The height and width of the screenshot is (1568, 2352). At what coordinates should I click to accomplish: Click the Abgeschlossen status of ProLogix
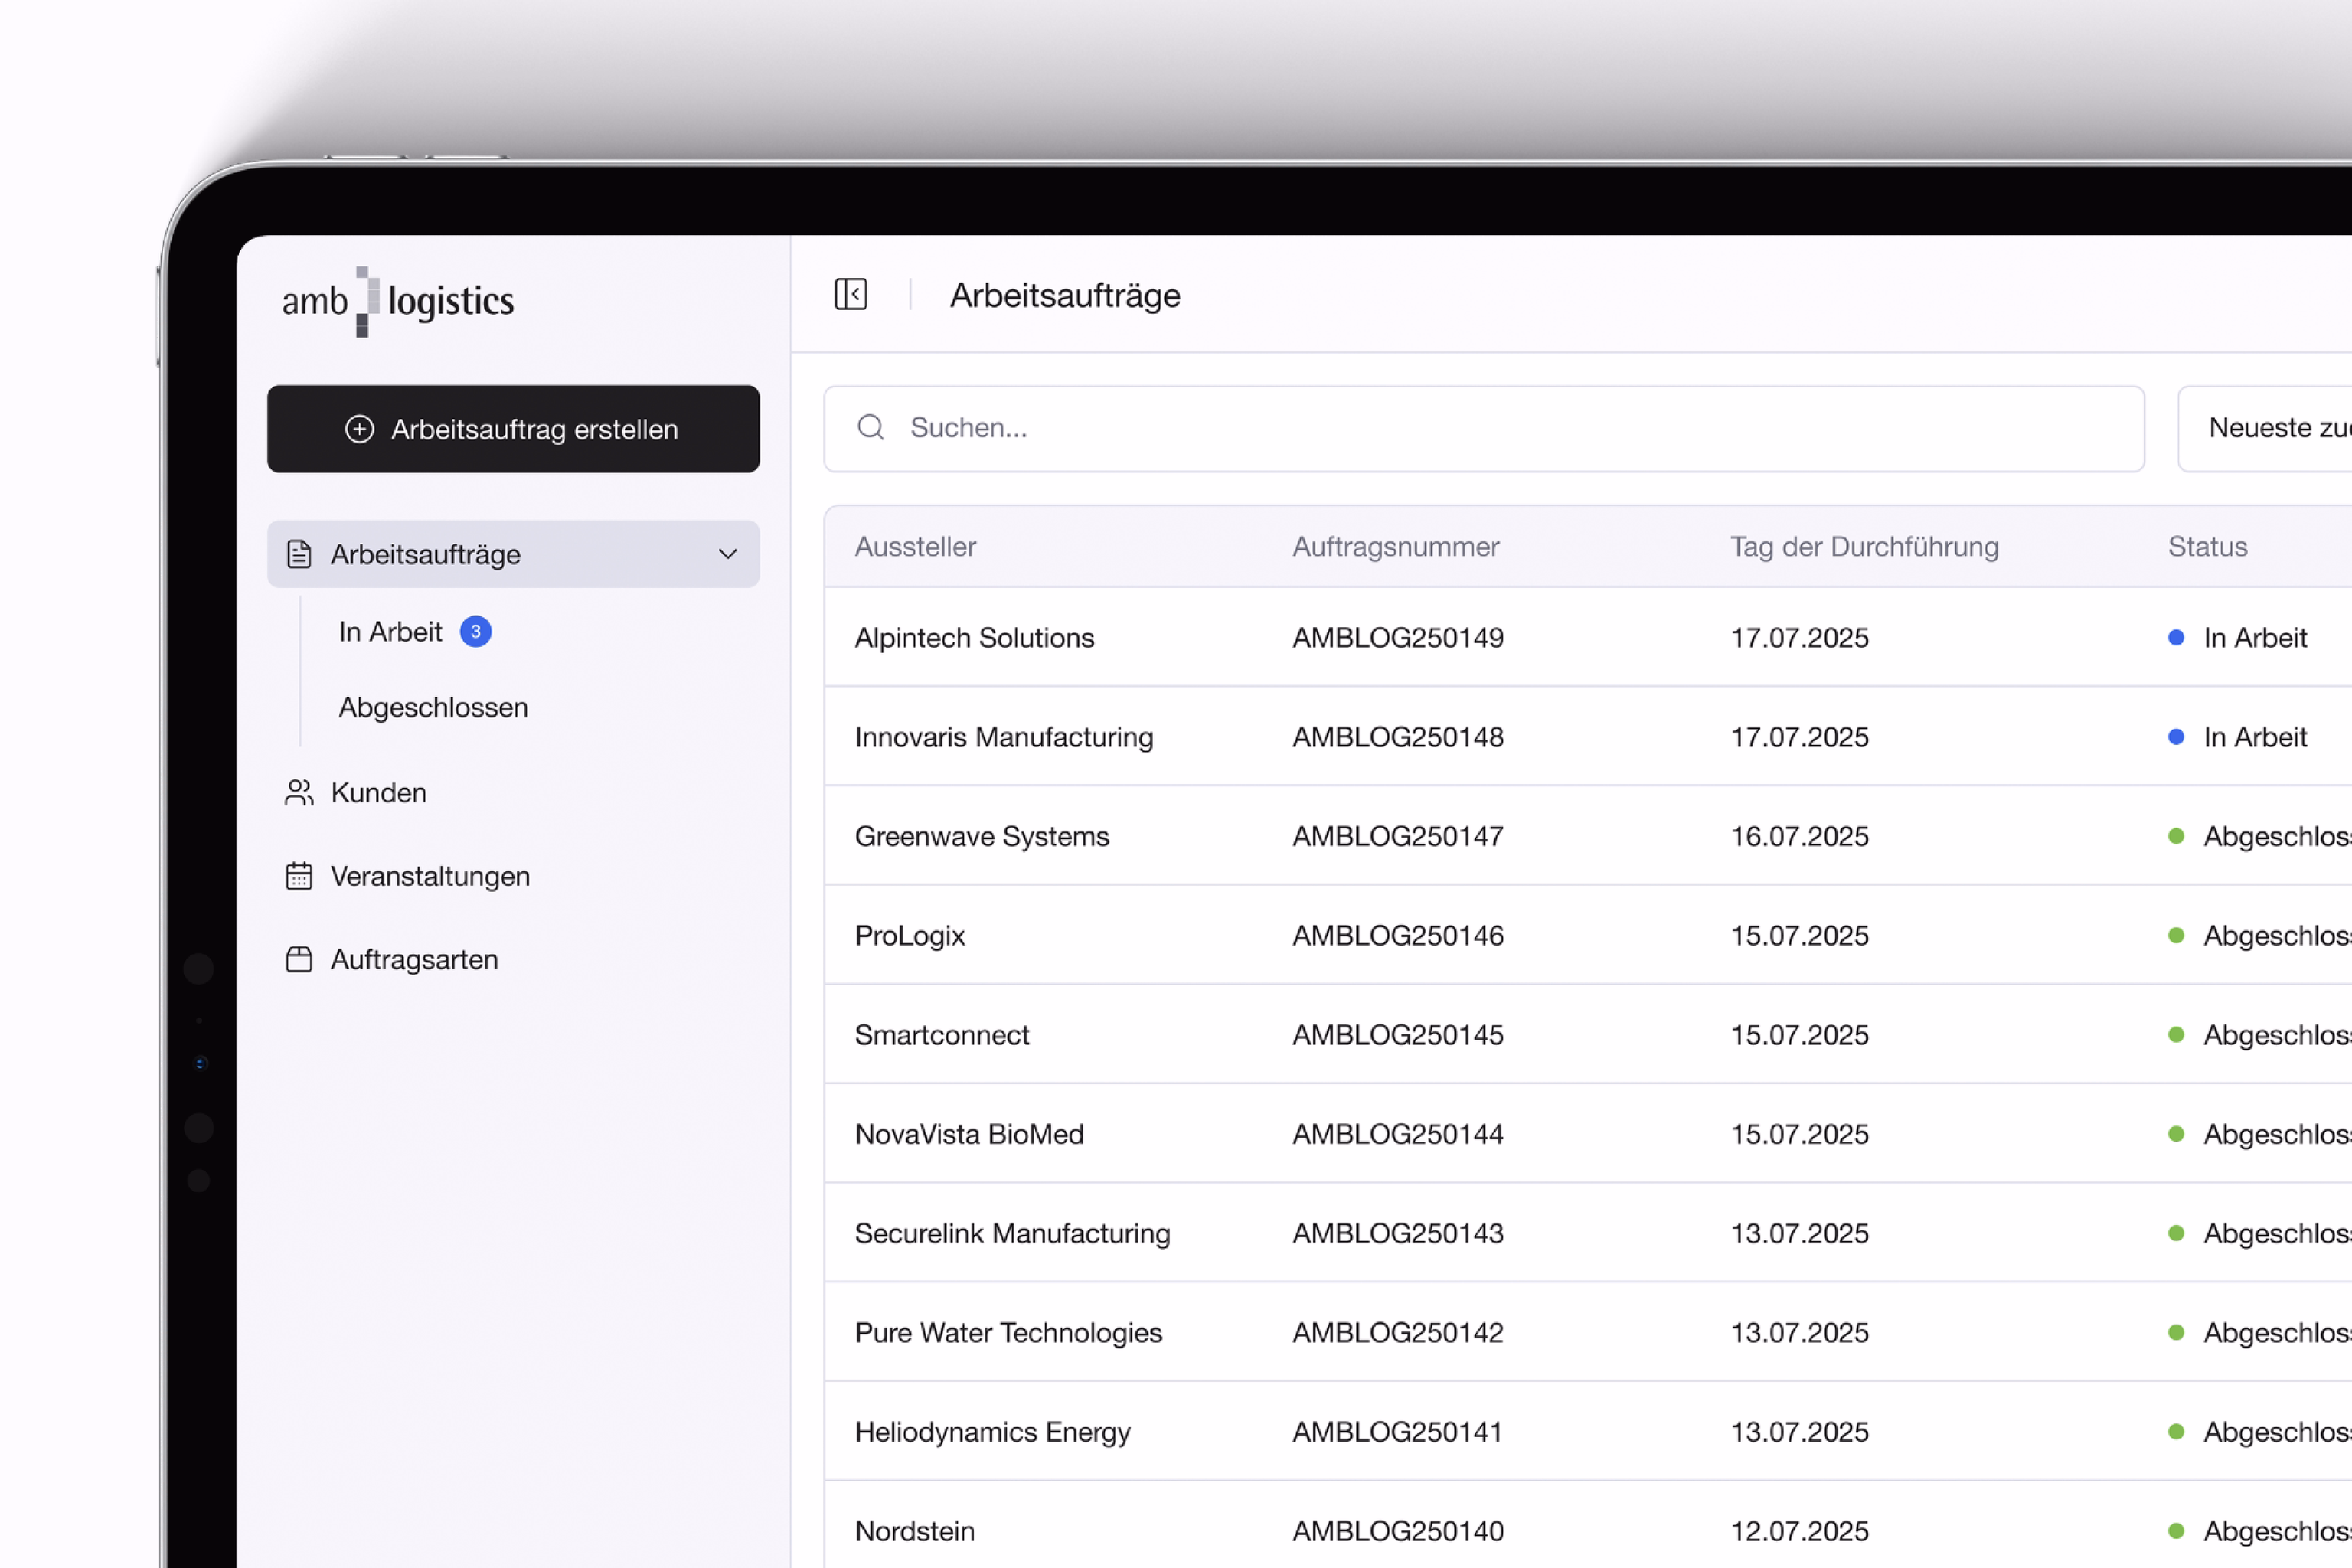(x=2260, y=935)
